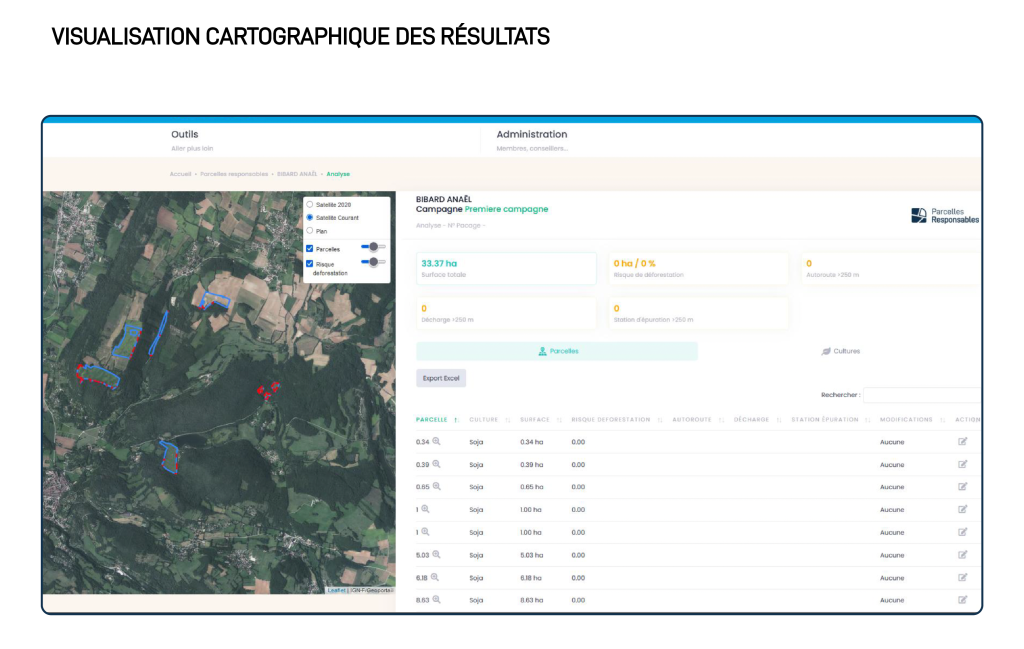Adjust the Parcelles opacity slider
The image size is (1024, 649).
[x=373, y=246]
